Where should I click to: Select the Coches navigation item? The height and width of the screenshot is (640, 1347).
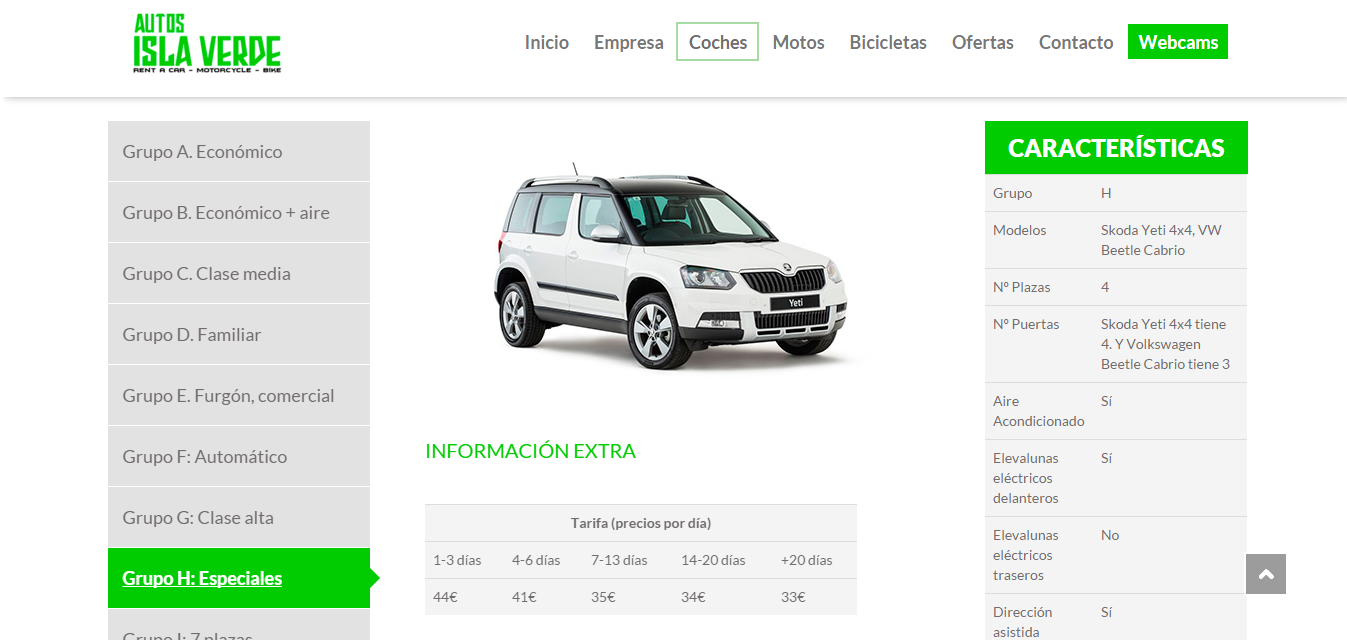[x=718, y=42]
